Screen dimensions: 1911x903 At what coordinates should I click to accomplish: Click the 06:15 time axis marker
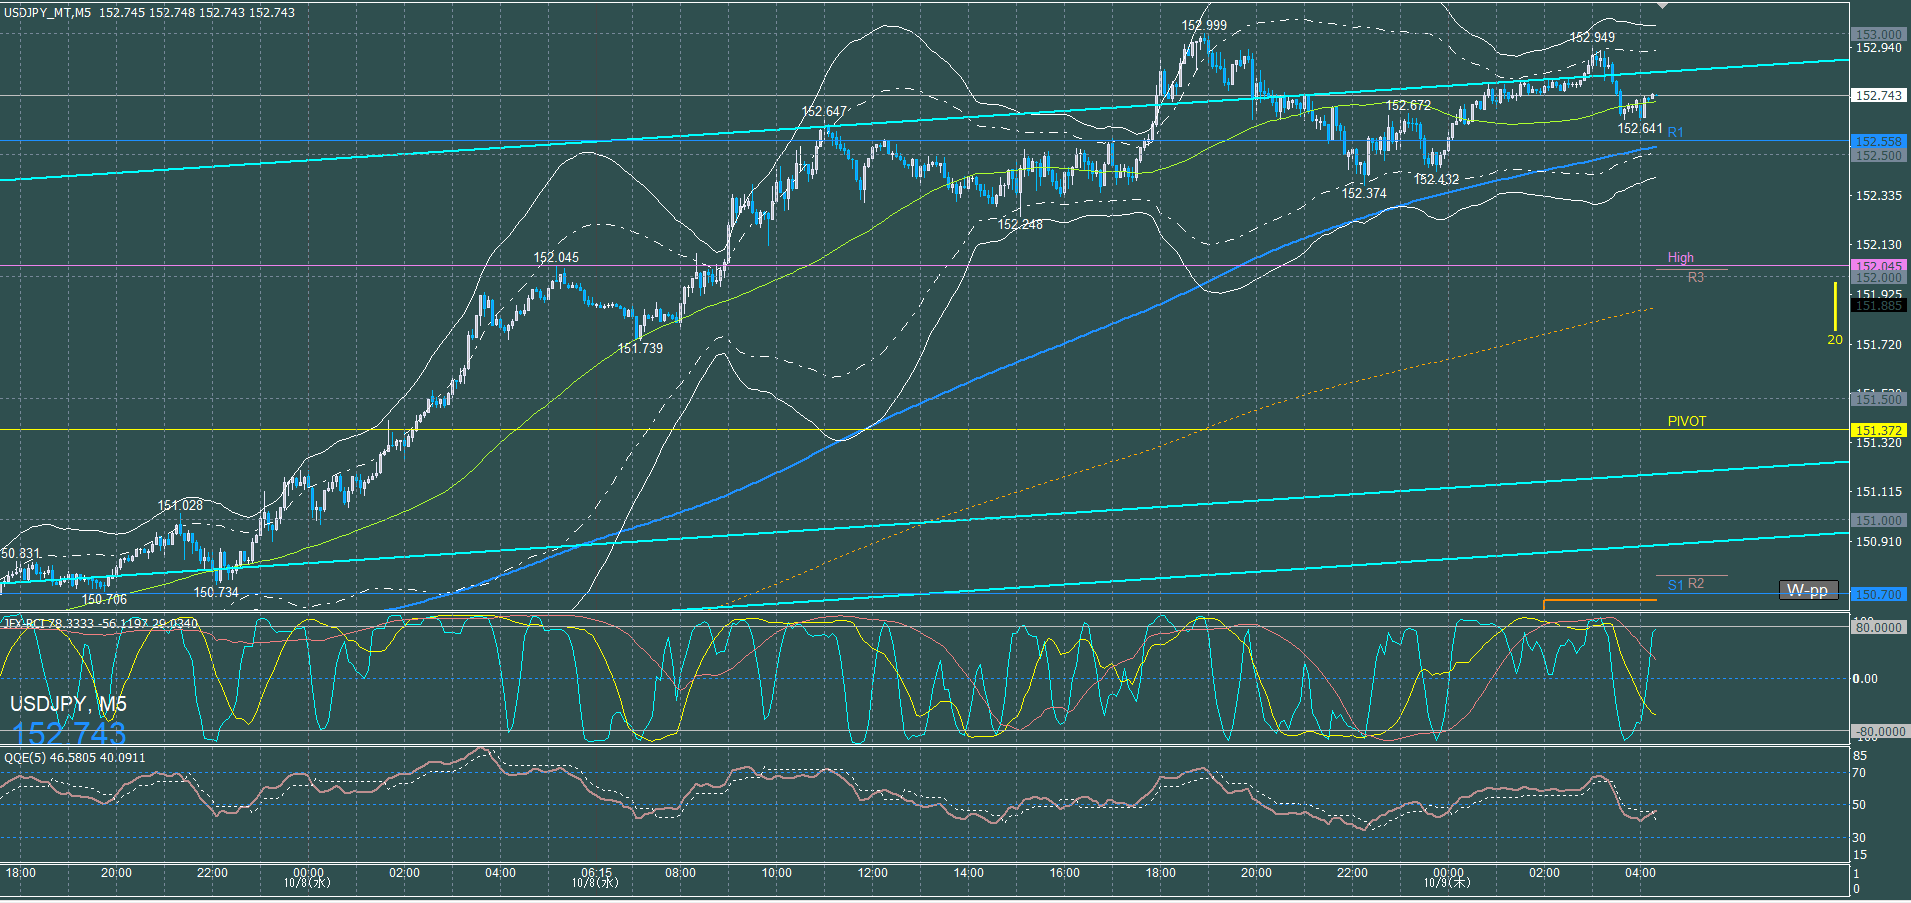point(596,873)
